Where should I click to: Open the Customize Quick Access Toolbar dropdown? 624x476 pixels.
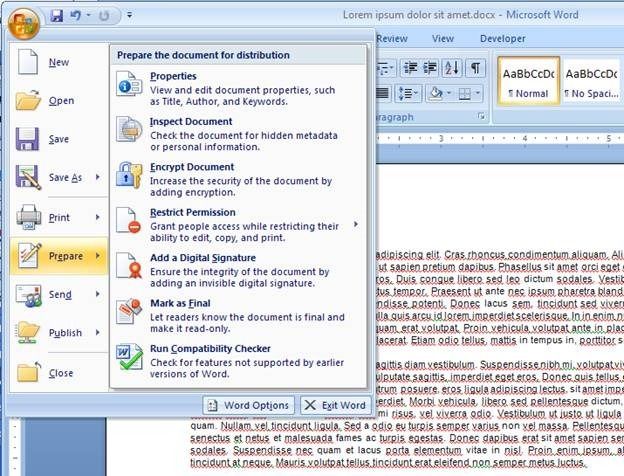131,17
